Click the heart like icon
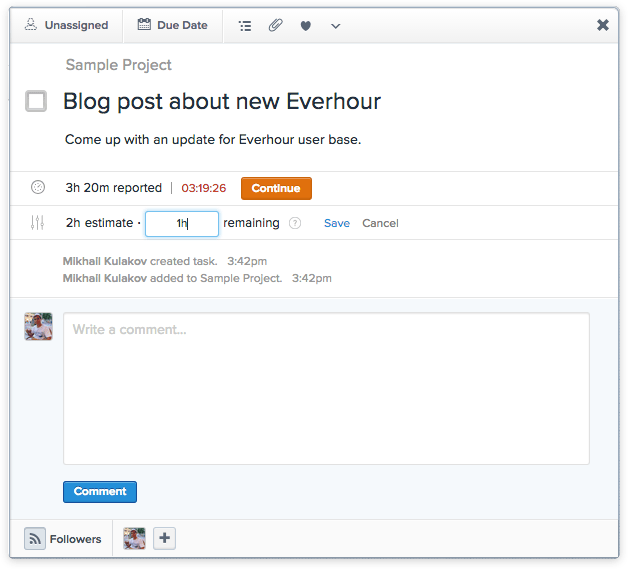Image resolution: width=628 pixels, height=569 pixels. point(306,25)
